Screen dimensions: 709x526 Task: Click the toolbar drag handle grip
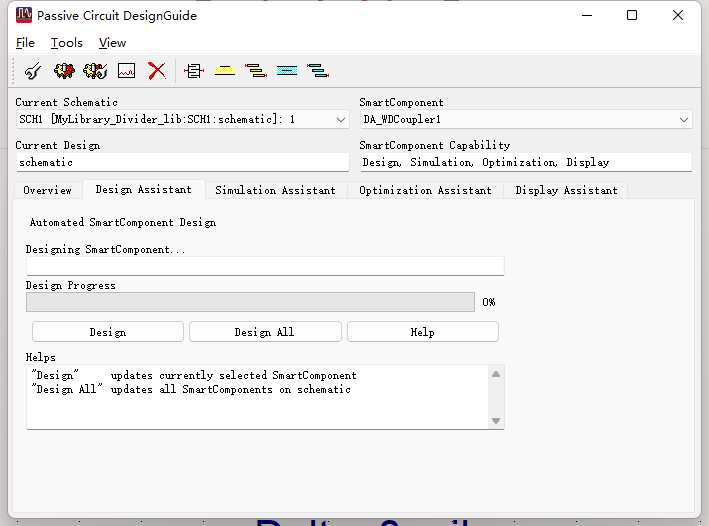tap(13, 71)
